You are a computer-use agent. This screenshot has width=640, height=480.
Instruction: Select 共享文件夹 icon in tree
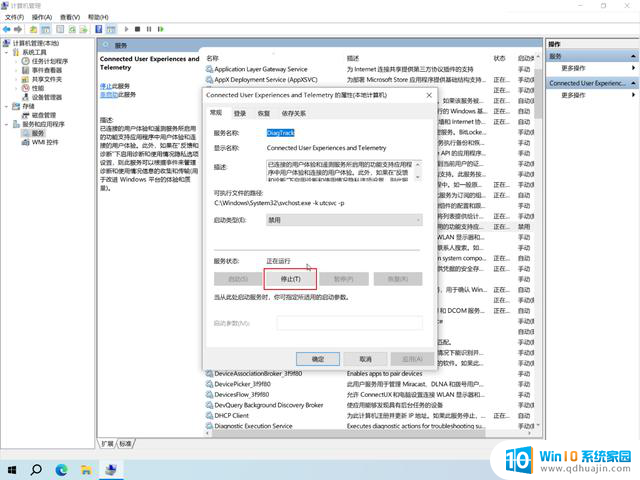[26, 79]
